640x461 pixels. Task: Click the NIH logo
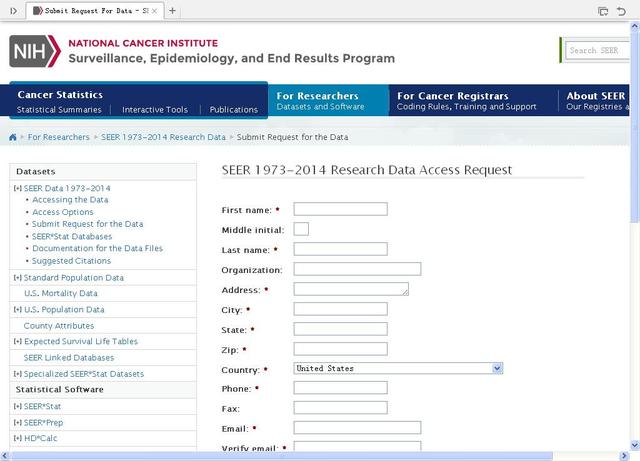(x=35, y=51)
